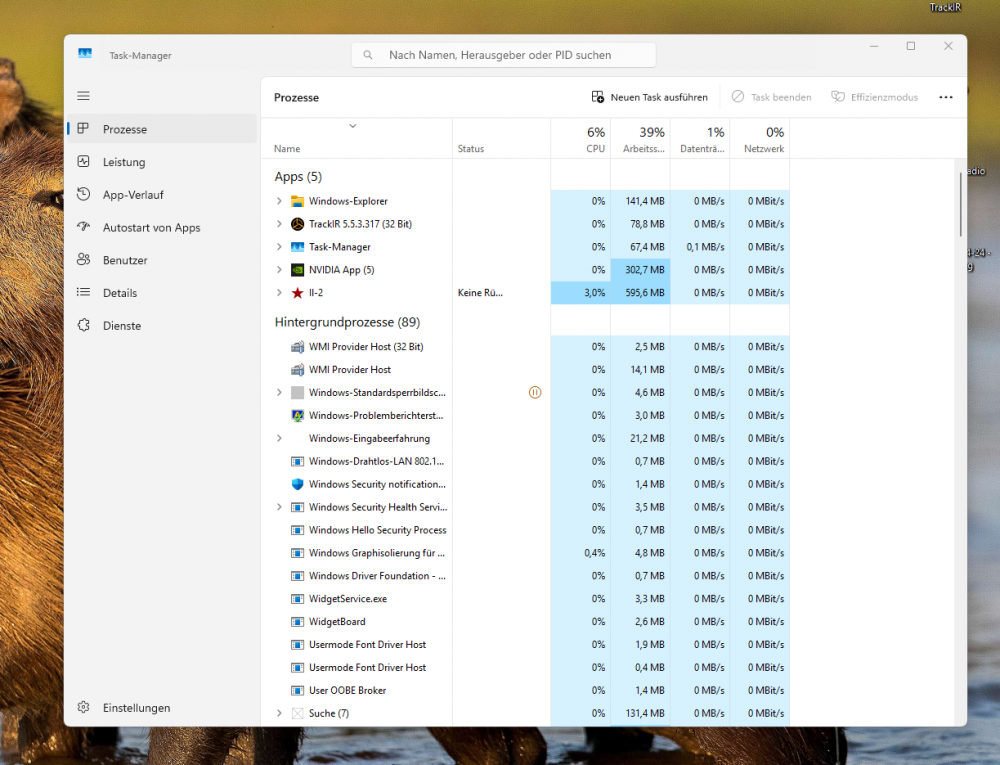Expand the Suche background process group
Screen dimensions: 1000x765
tap(279, 713)
